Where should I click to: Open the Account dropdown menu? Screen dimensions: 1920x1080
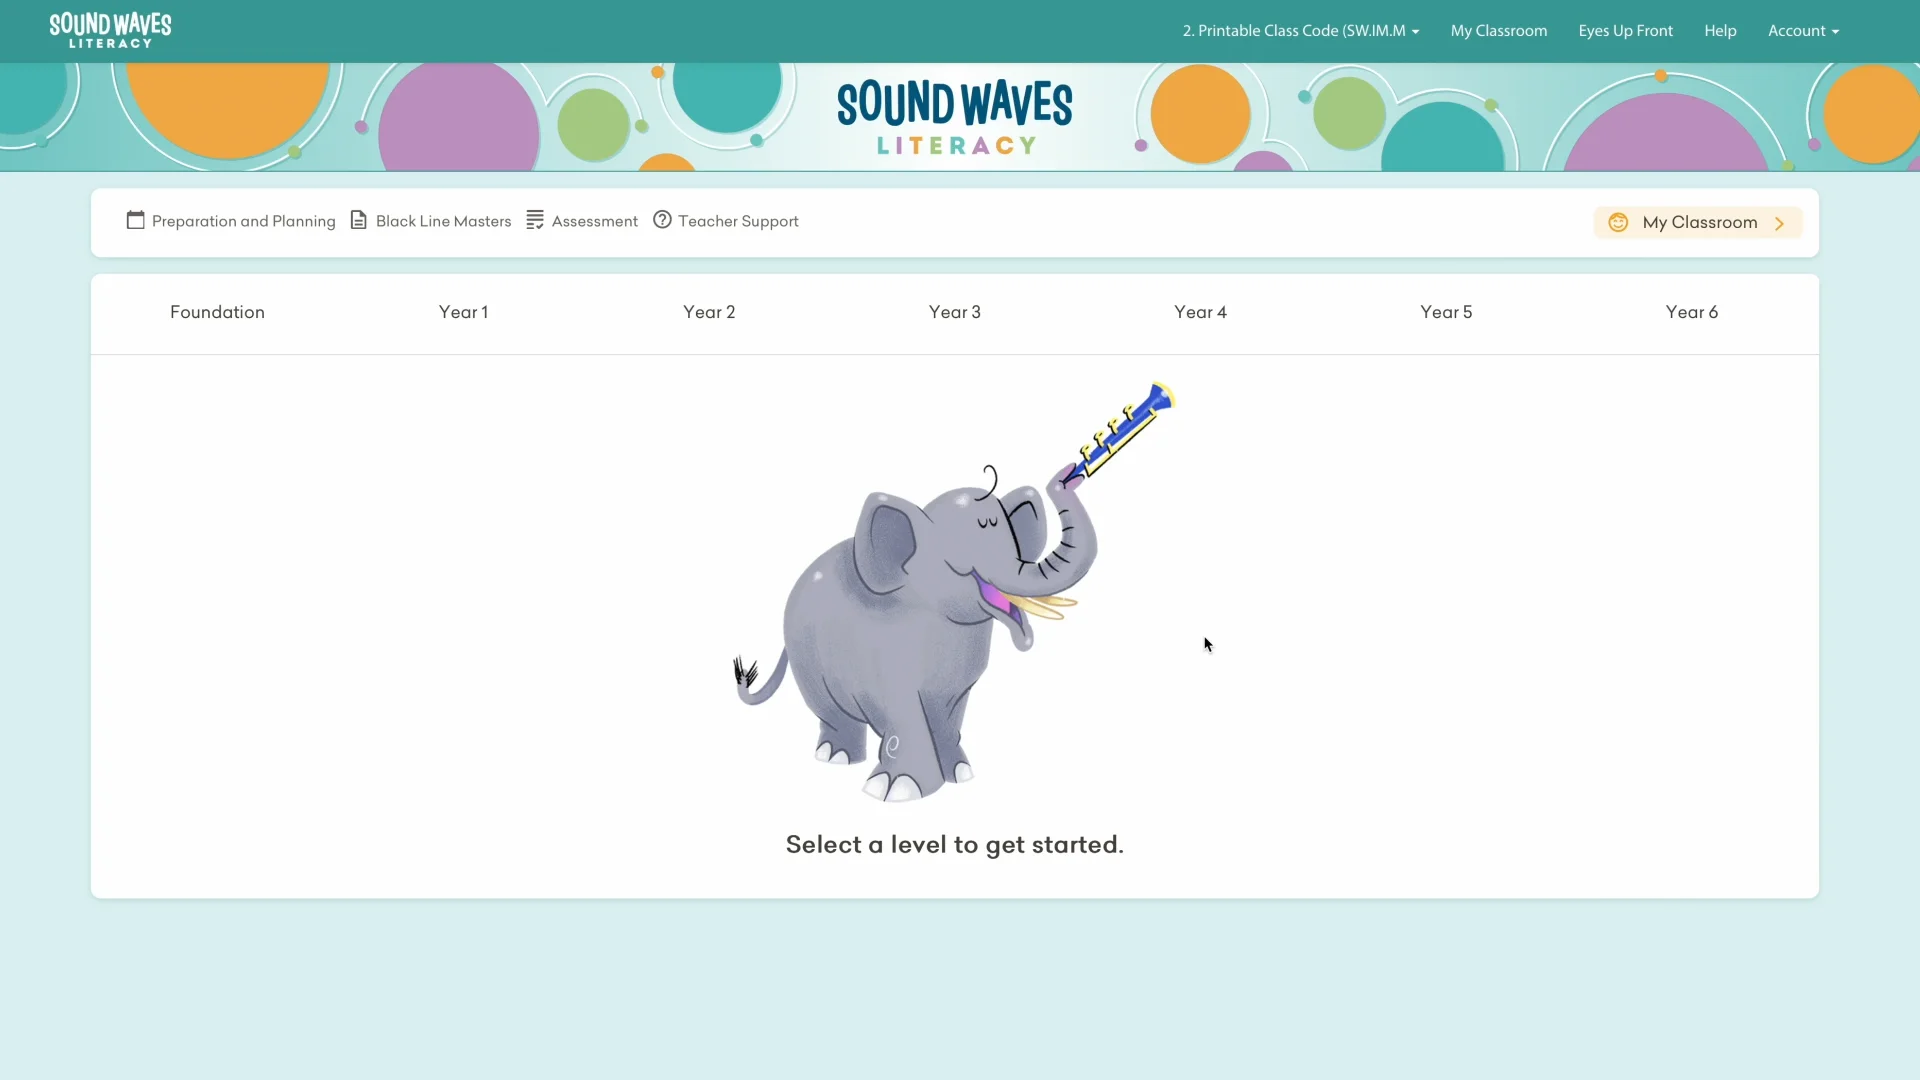[1803, 31]
